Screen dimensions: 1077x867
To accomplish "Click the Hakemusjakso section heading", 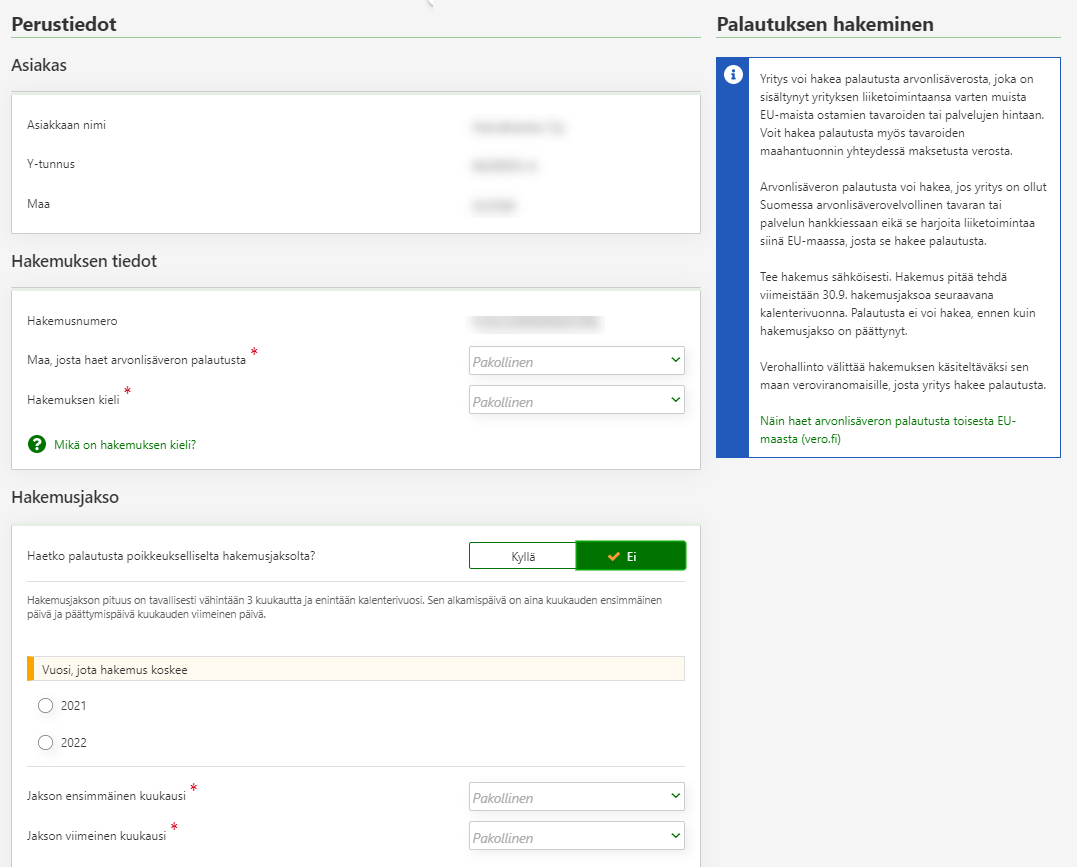I will coord(65,497).
